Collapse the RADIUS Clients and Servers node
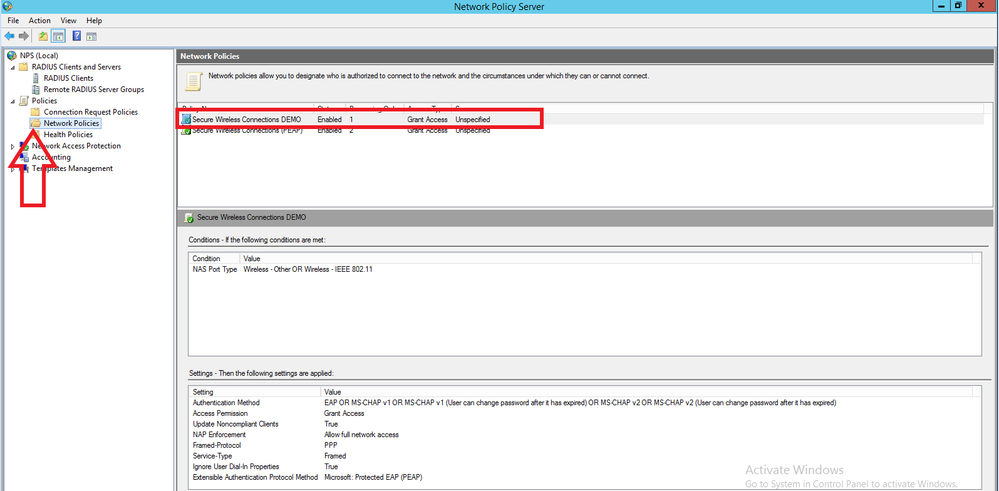 (x=11, y=67)
